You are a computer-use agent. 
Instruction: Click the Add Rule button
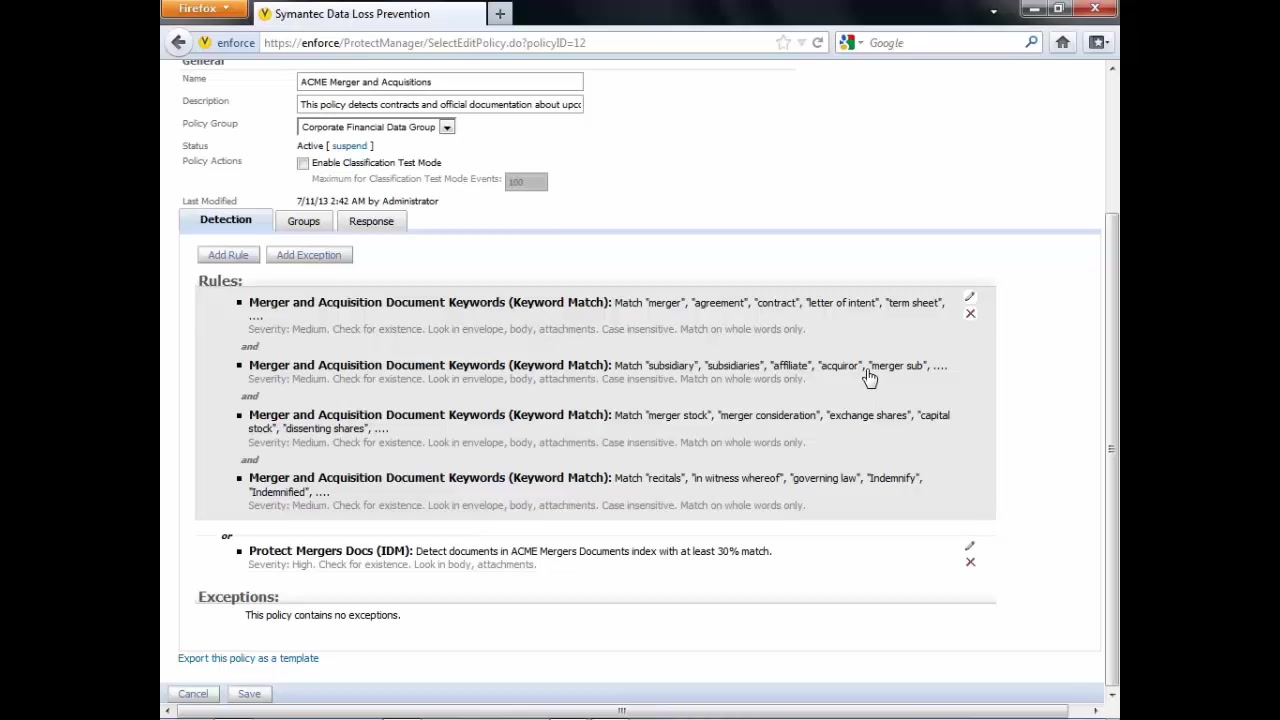(x=228, y=255)
